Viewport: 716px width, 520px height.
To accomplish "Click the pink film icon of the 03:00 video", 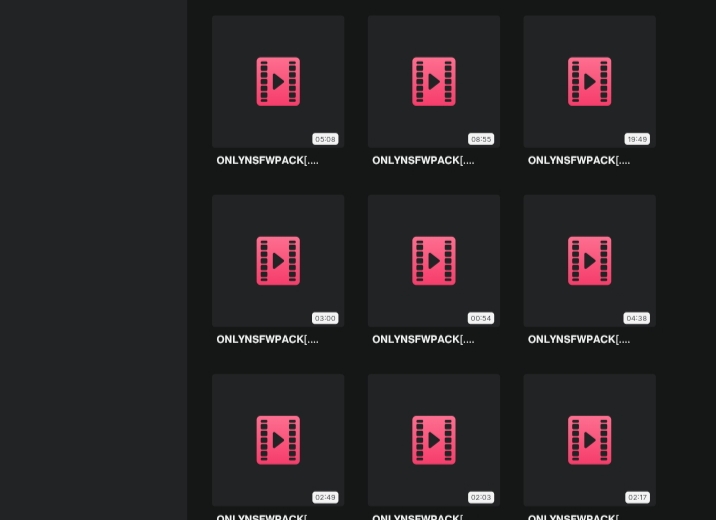I will pos(278,260).
